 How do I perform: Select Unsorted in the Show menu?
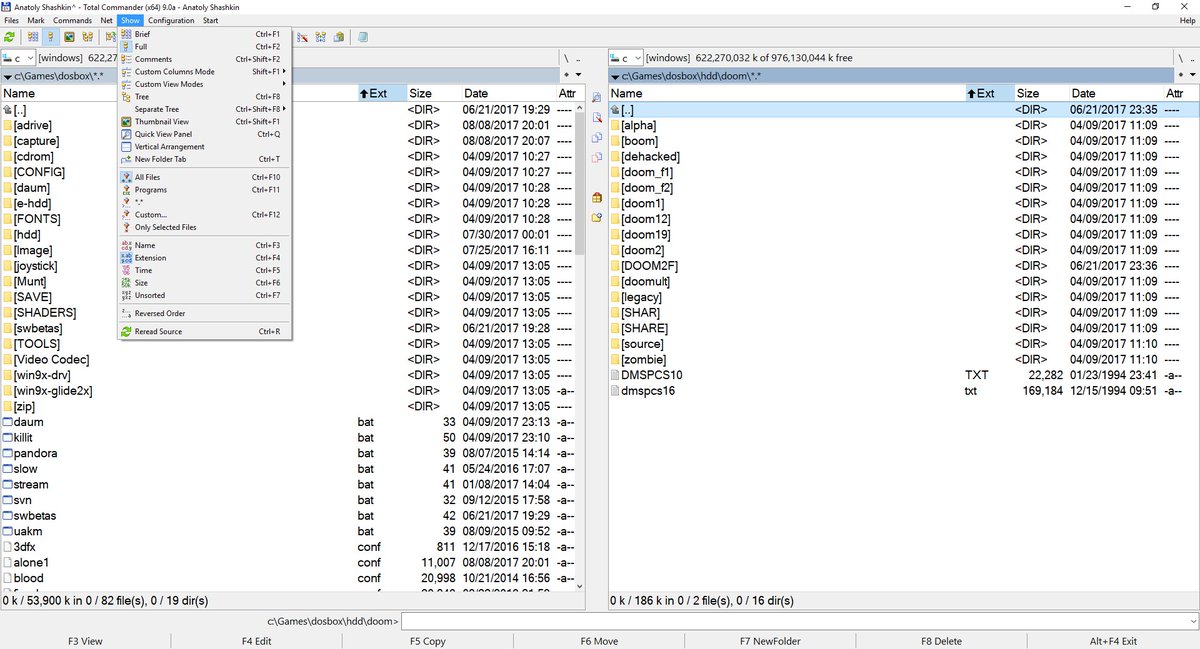(204, 295)
